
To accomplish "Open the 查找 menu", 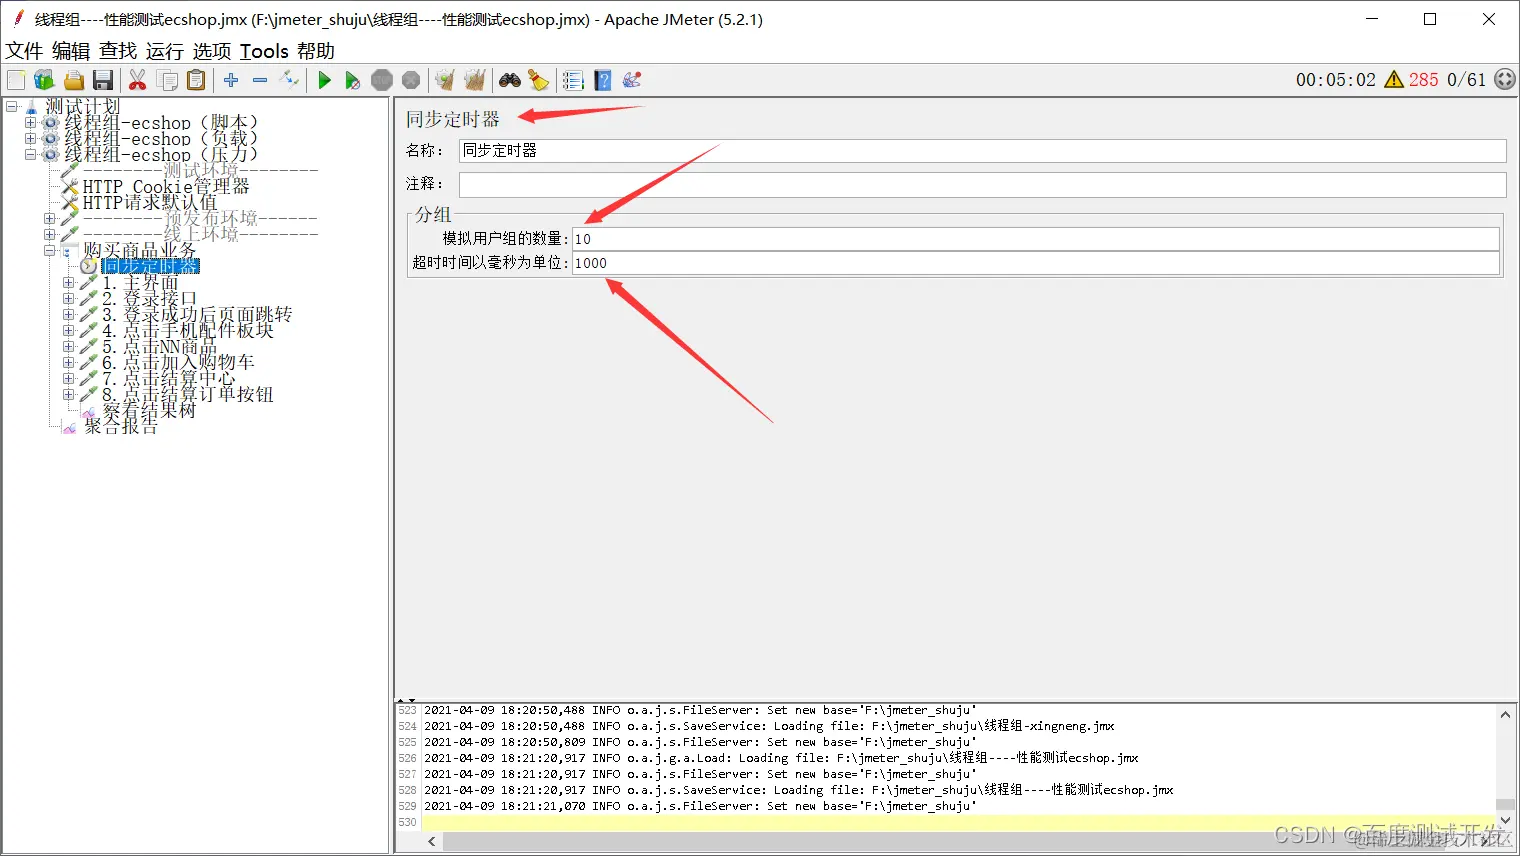I will coord(118,51).
